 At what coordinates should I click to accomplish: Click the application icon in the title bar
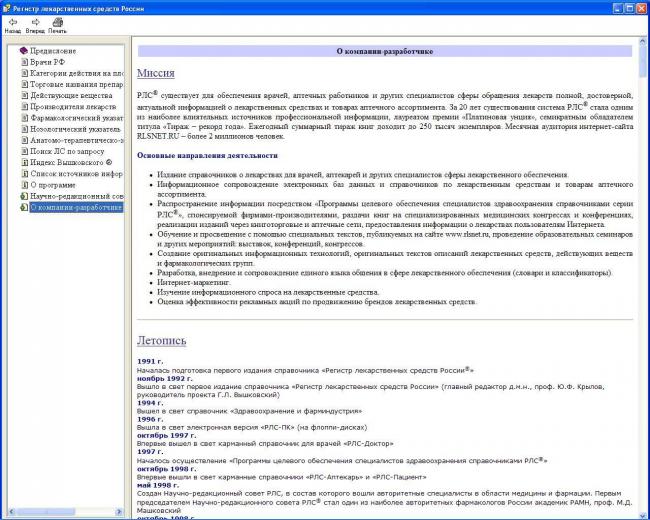(6, 8)
